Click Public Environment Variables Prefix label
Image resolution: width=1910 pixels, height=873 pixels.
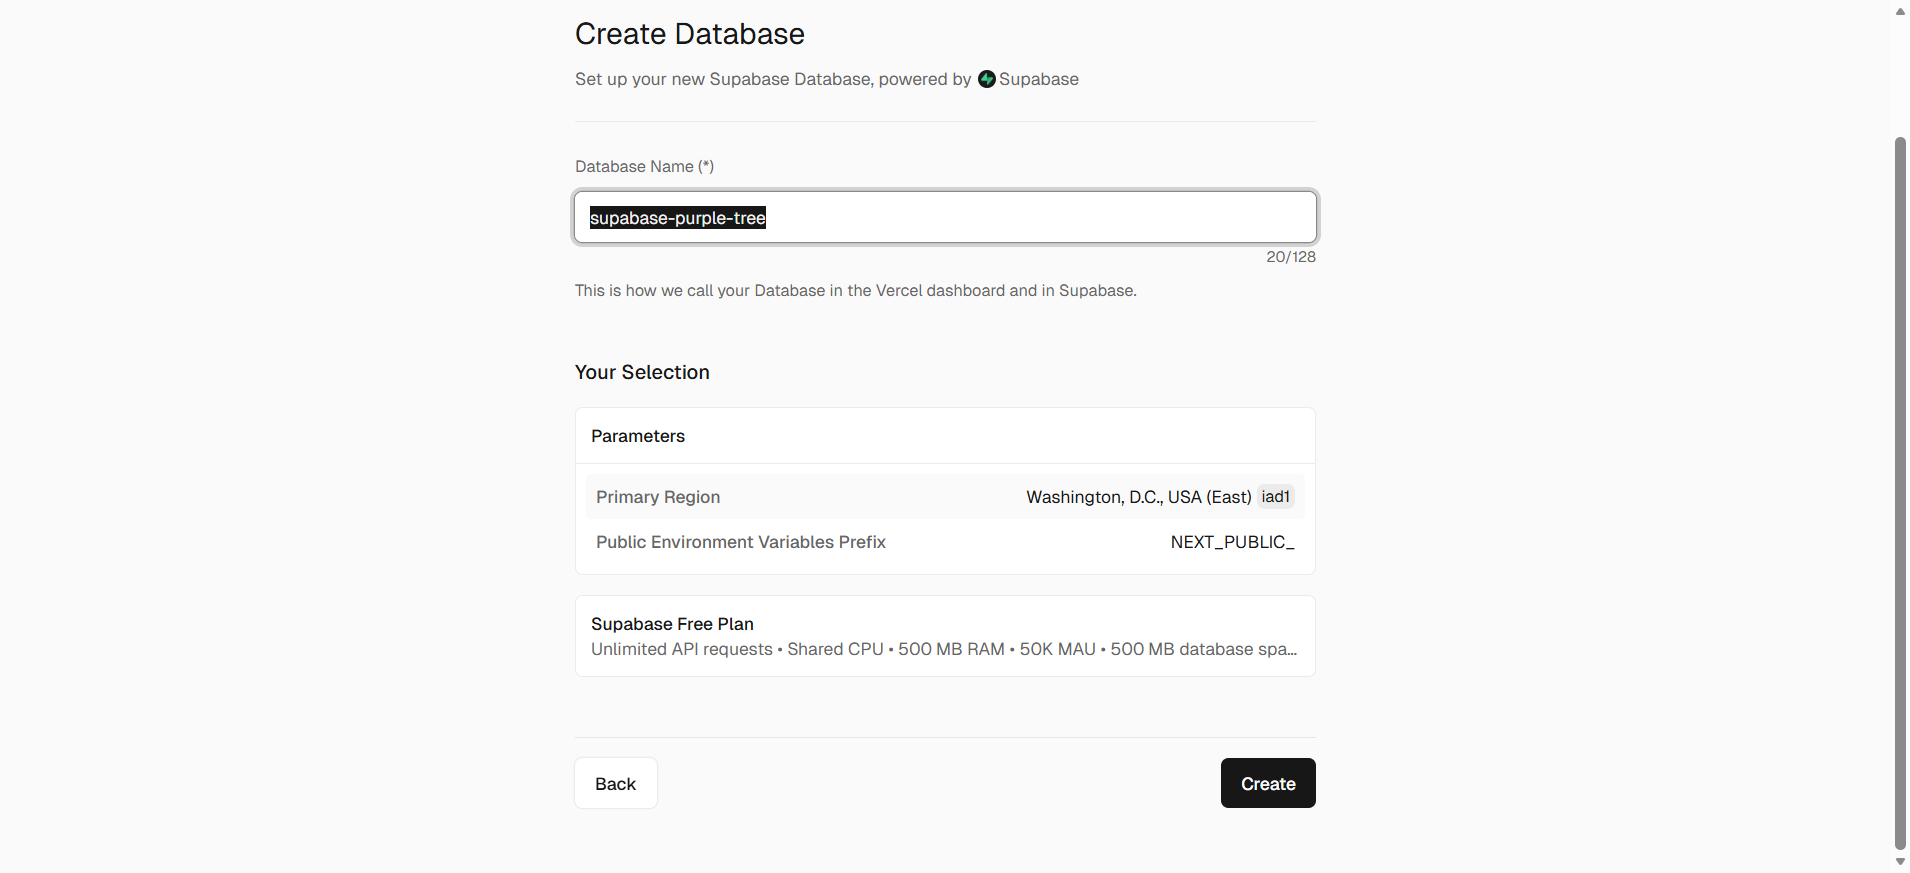(741, 542)
